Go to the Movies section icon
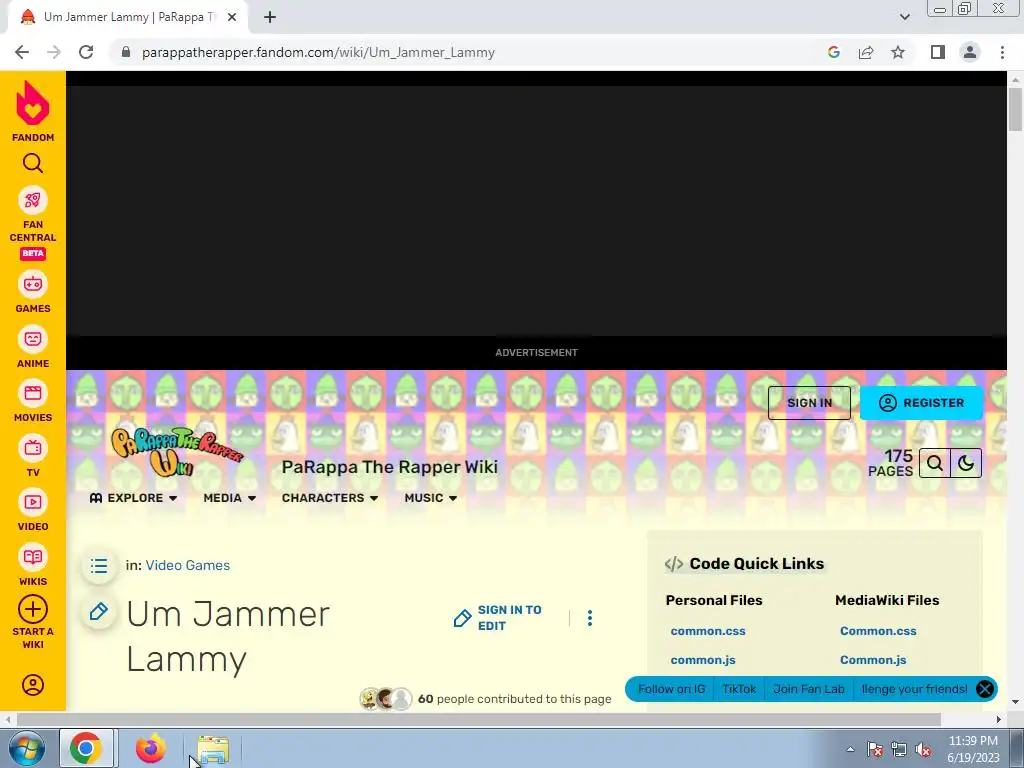This screenshot has width=1024, height=768. point(33,394)
